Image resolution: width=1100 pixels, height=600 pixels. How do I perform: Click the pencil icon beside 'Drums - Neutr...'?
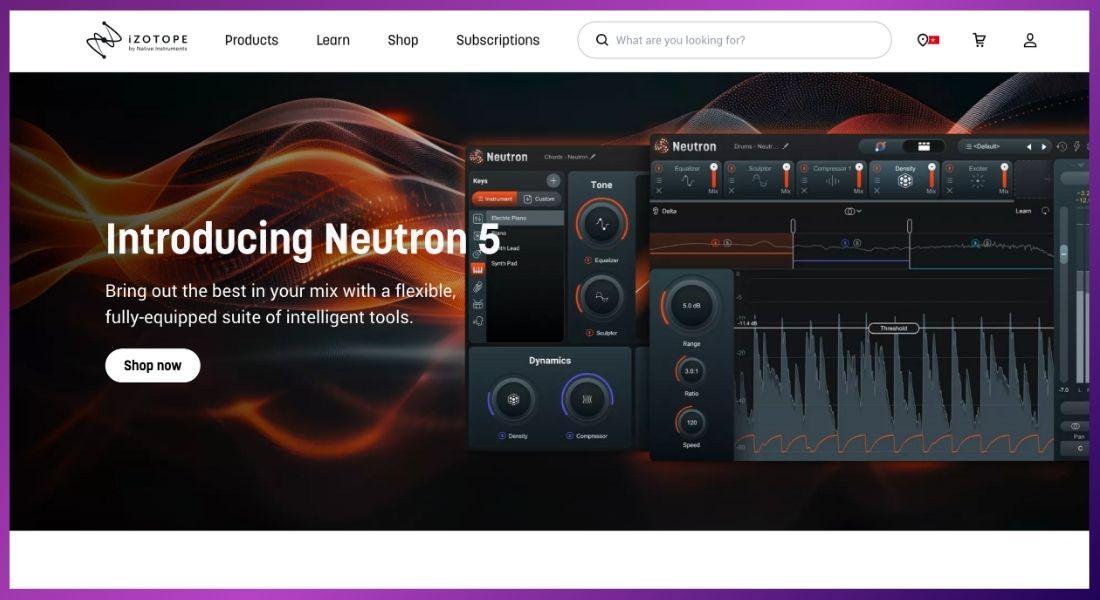(786, 147)
